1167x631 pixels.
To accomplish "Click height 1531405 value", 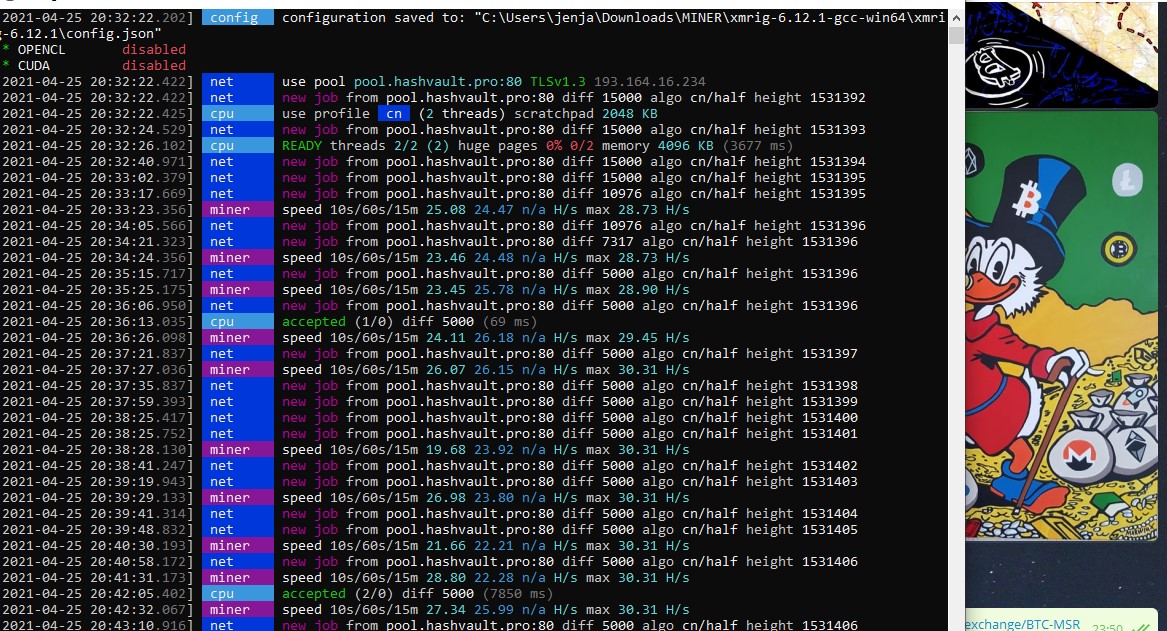I will (x=829, y=529).
